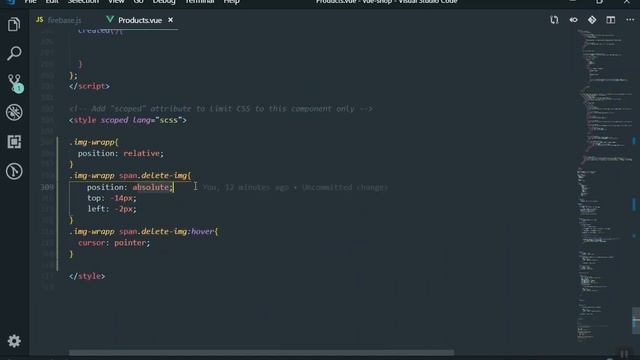The height and width of the screenshot is (360, 640).
Task: Open the More Actions ellipsis menu
Action: pyautogui.click(x=630, y=20)
